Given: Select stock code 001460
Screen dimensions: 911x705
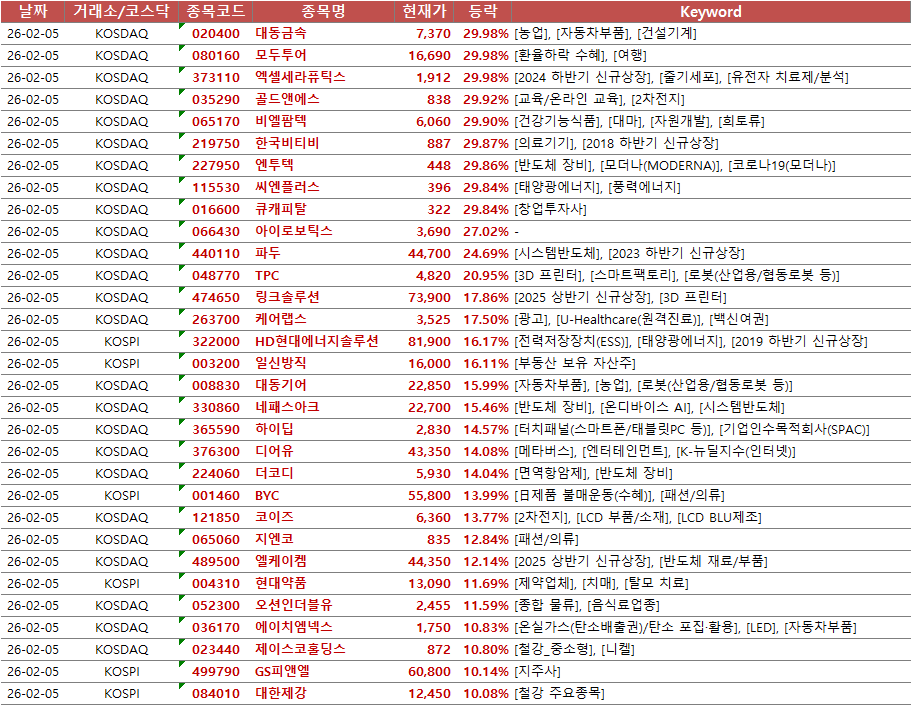Looking at the screenshot, I should [216, 496].
